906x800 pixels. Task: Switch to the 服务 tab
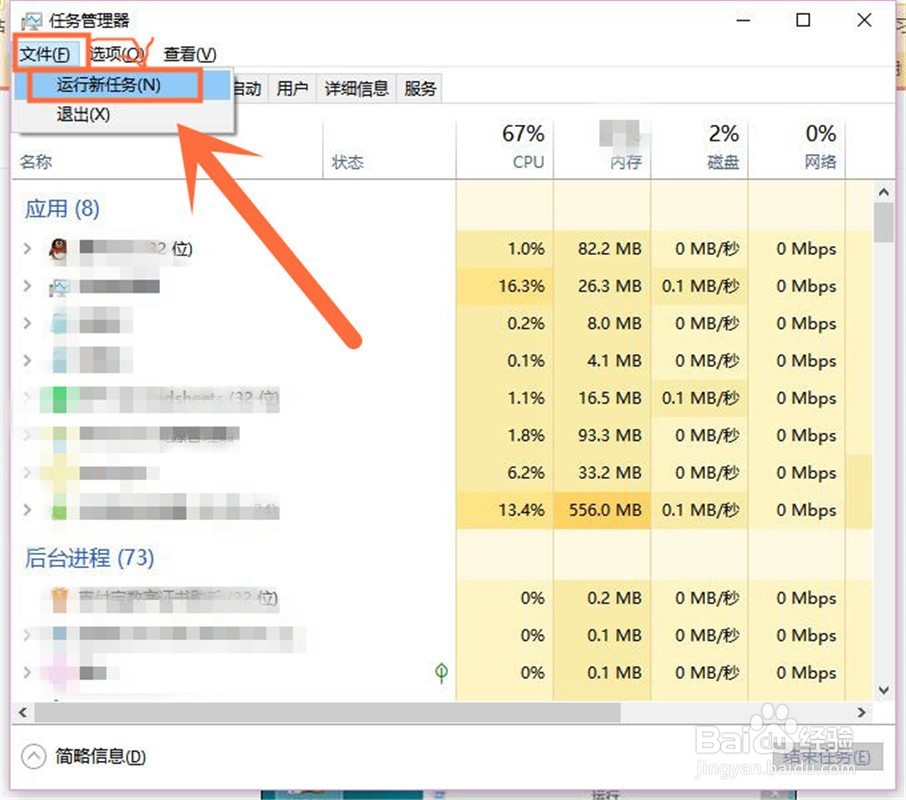419,88
